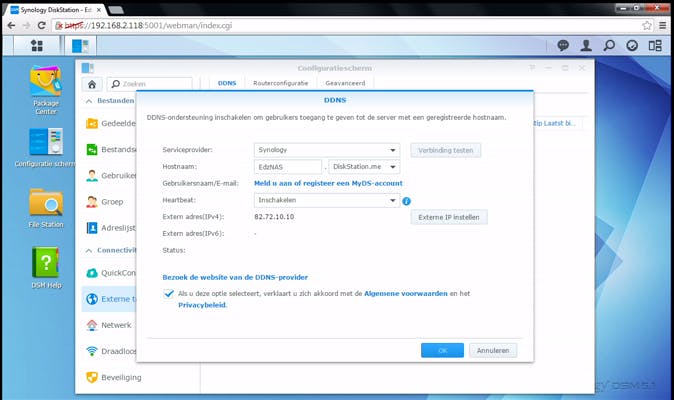Click the Configuratiescherm taskbar icon
The height and width of the screenshot is (400, 674).
click(80, 46)
